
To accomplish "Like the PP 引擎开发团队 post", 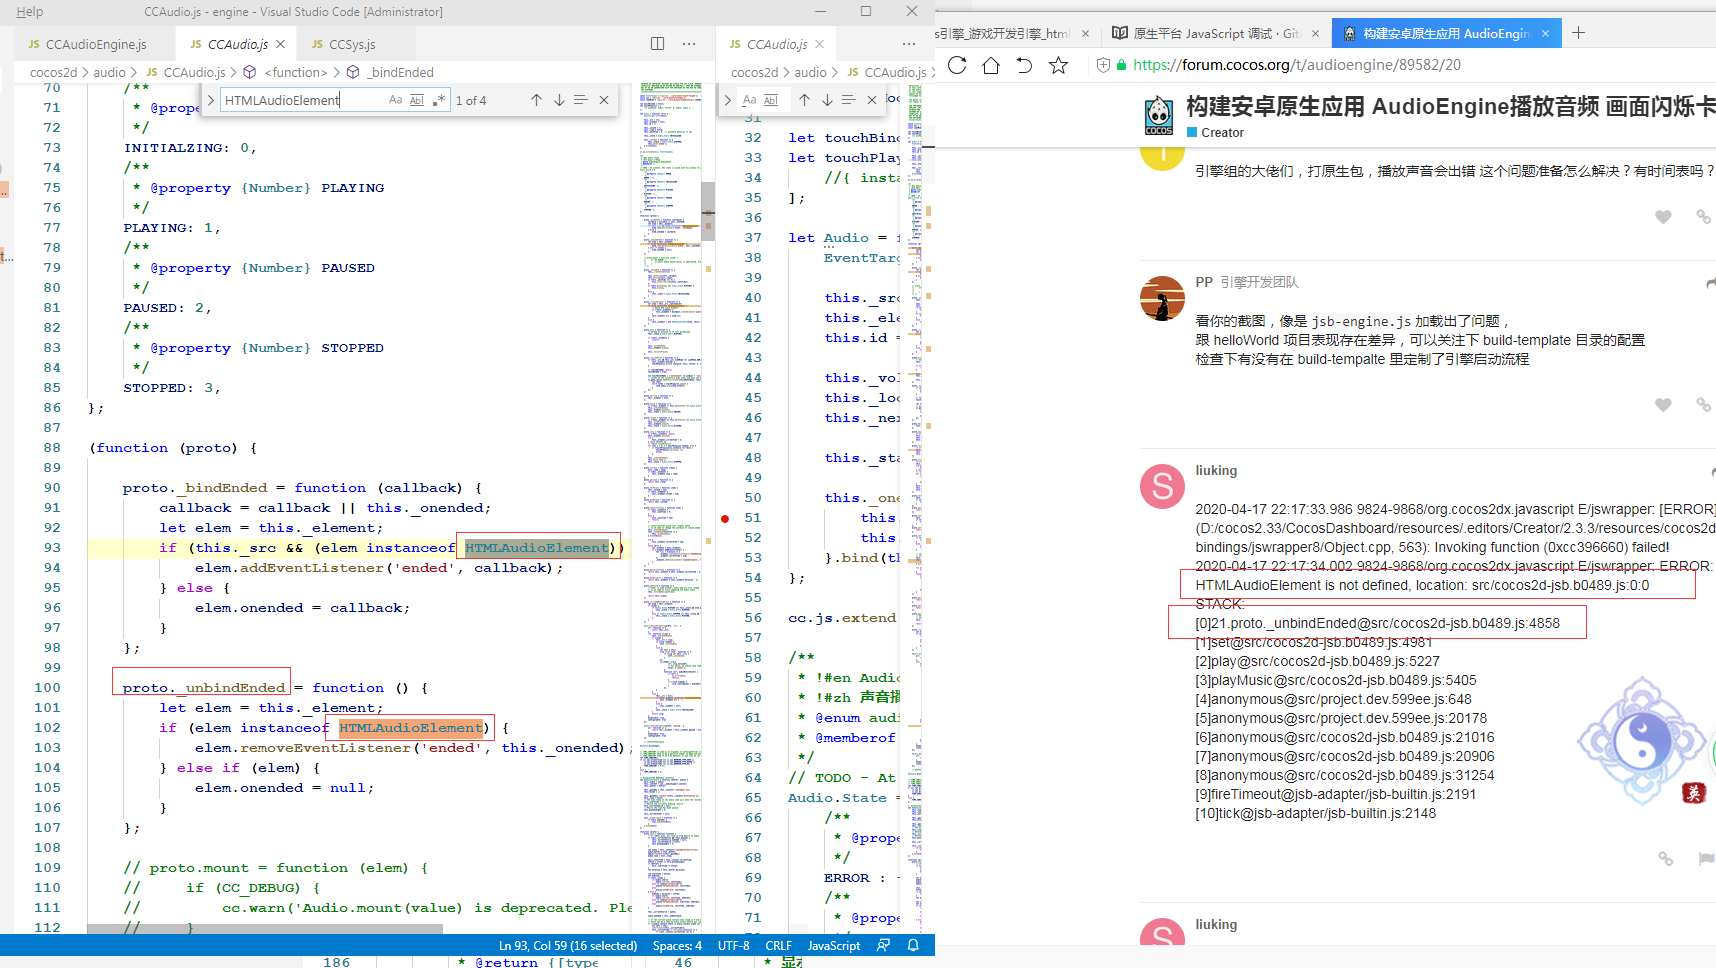I will [1663, 405].
